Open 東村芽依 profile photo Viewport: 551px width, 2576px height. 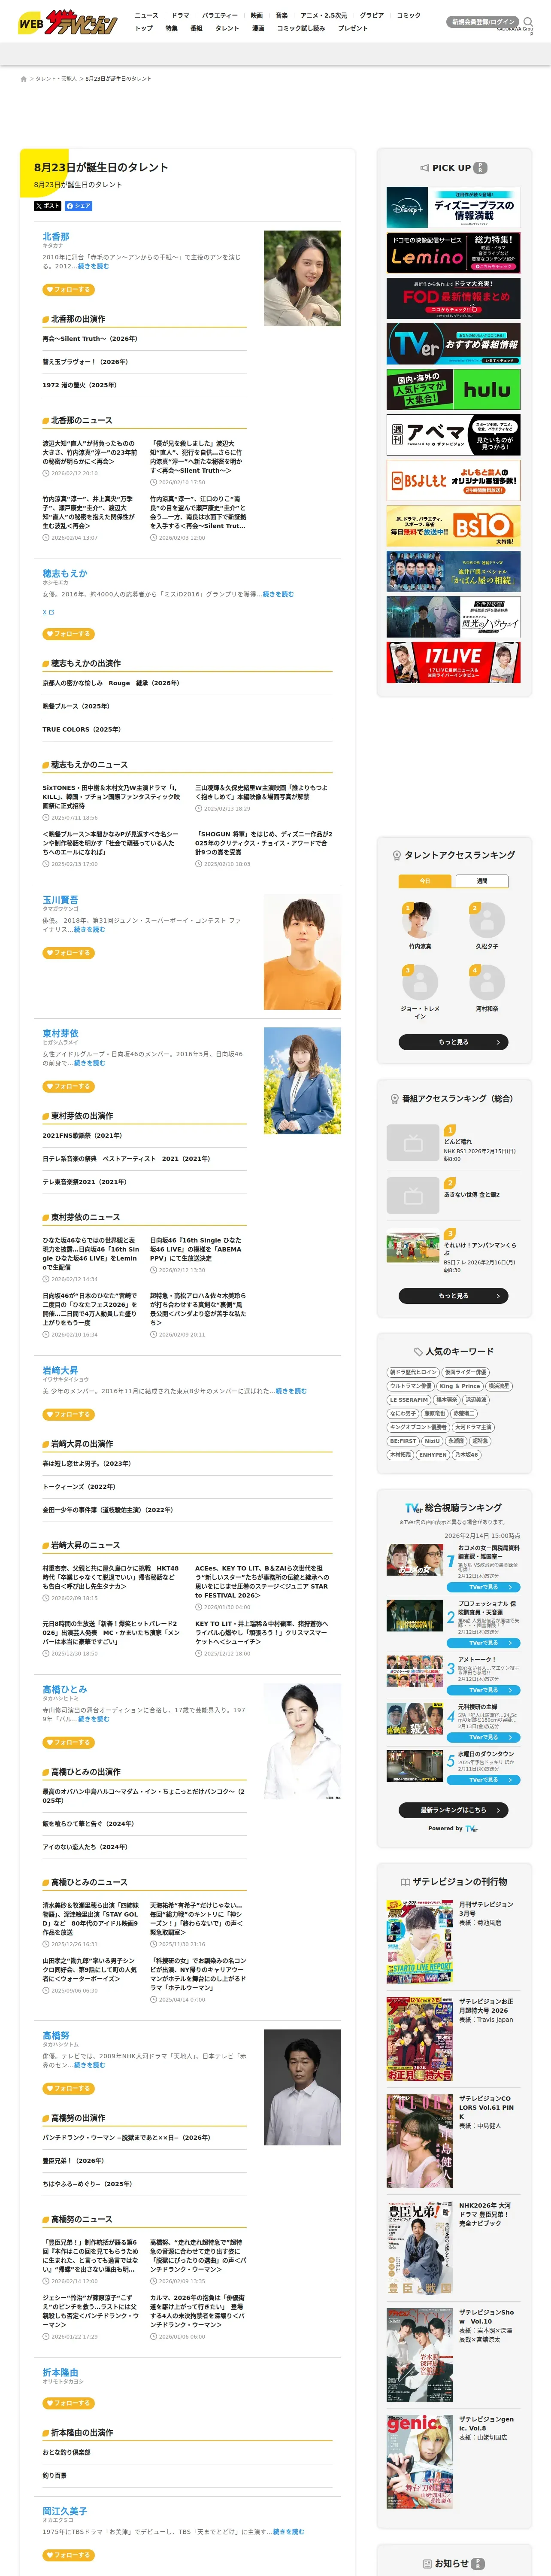(302, 1080)
